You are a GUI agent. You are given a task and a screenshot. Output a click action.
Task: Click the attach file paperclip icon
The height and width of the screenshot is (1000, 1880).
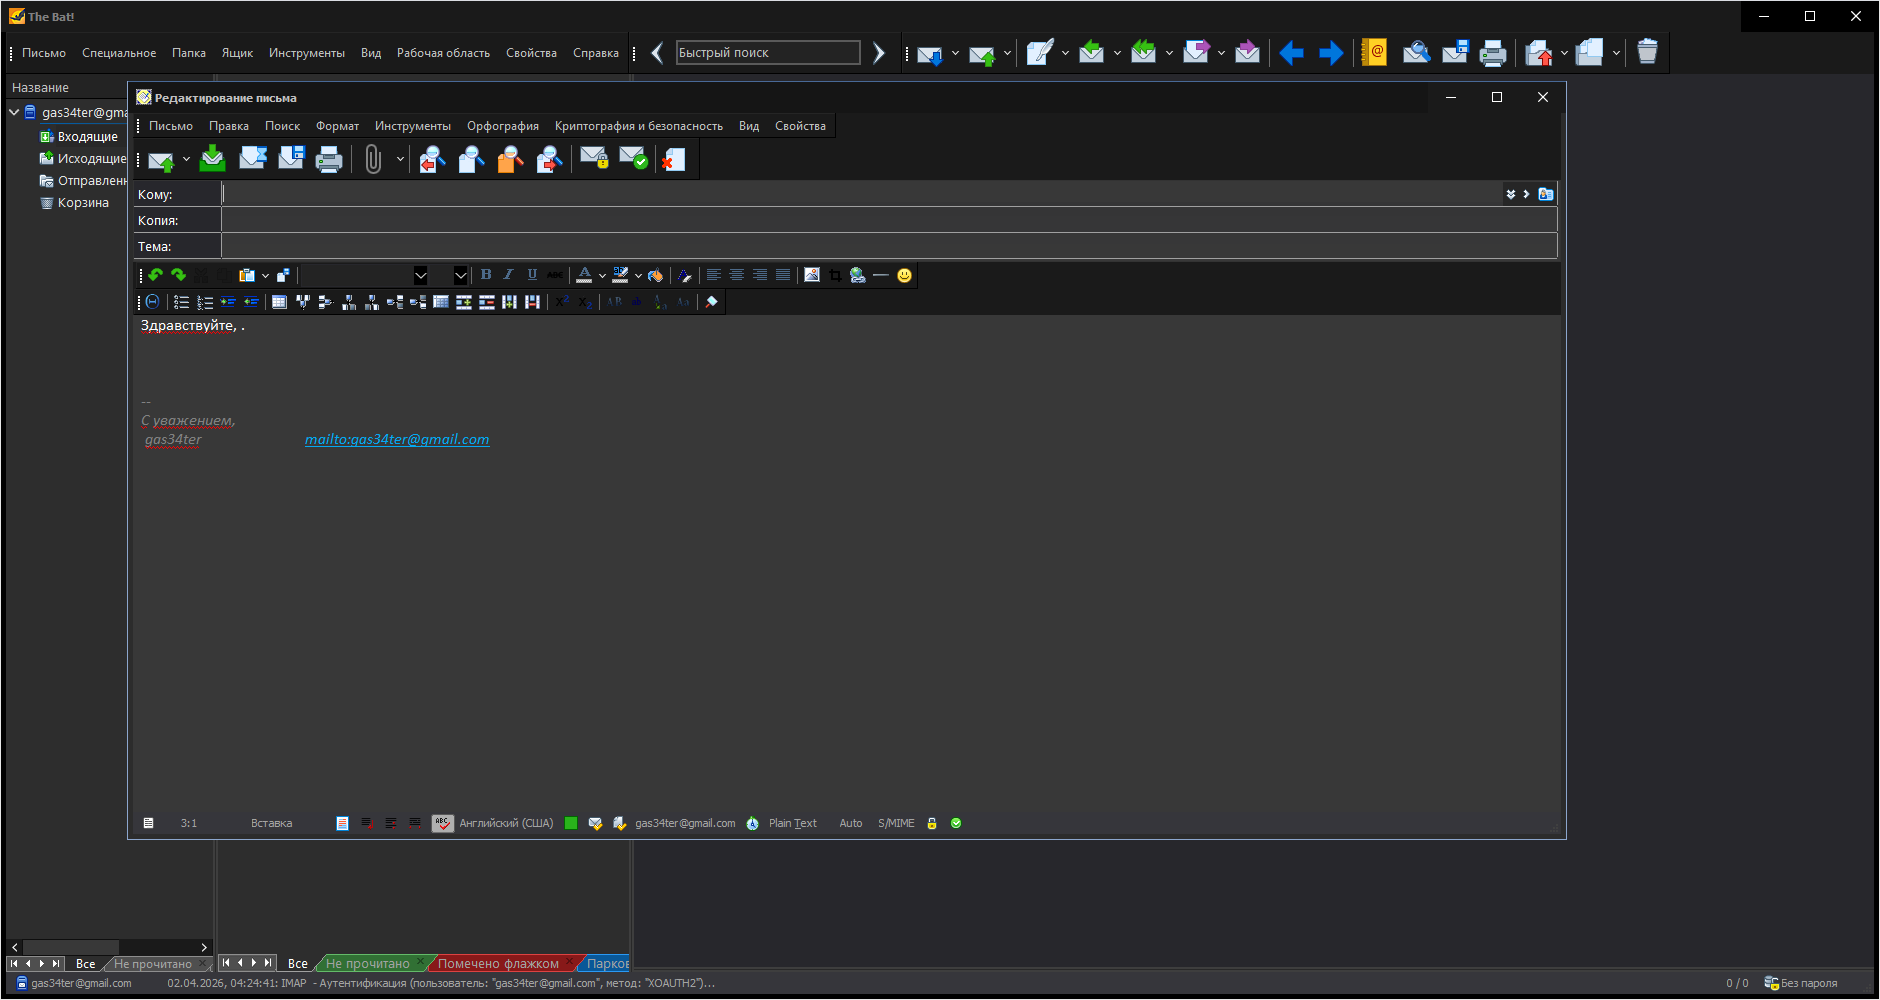pyautogui.click(x=373, y=160)
